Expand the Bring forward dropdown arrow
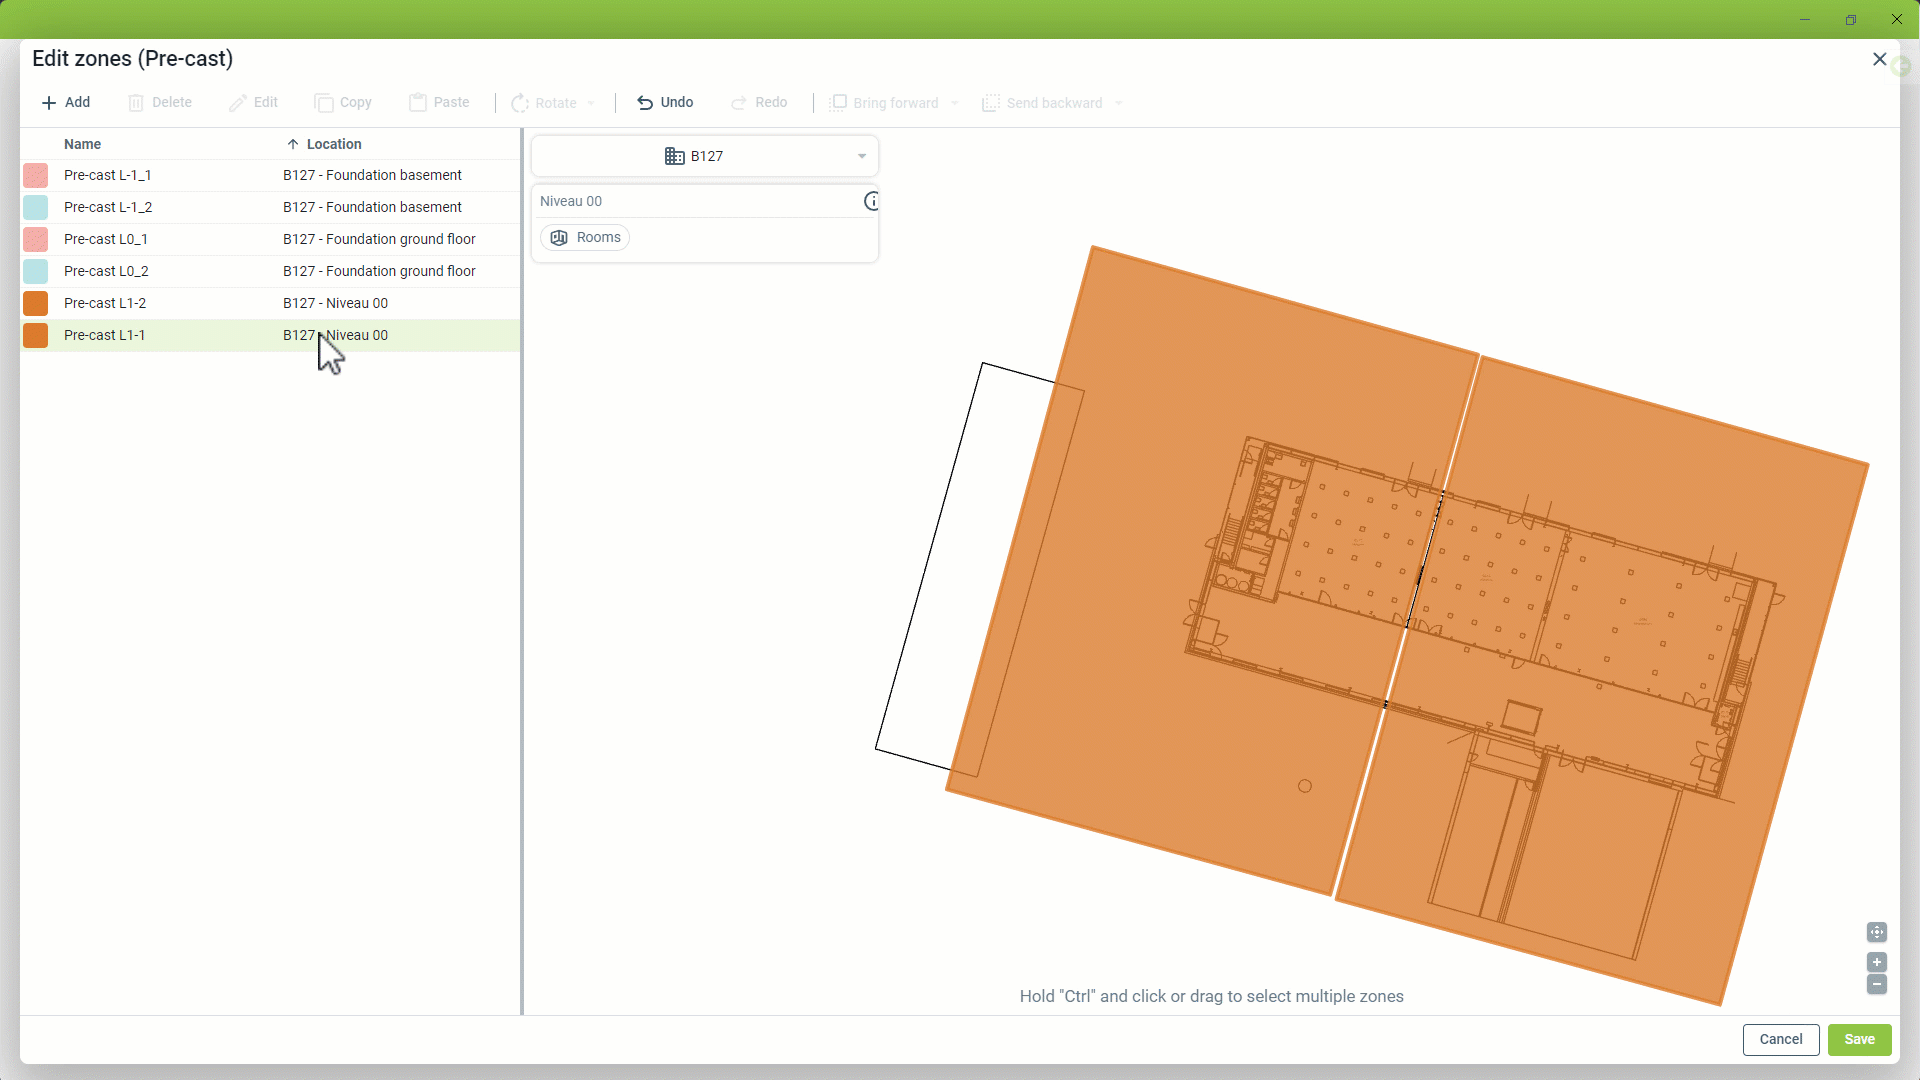This screenshot has width=1920, height=1080. [955, 103]
